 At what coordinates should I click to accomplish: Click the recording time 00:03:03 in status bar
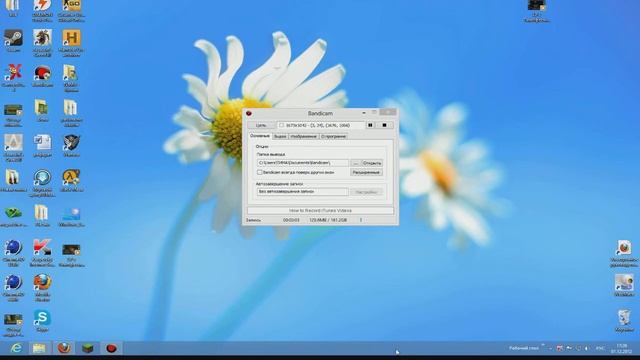291,220
